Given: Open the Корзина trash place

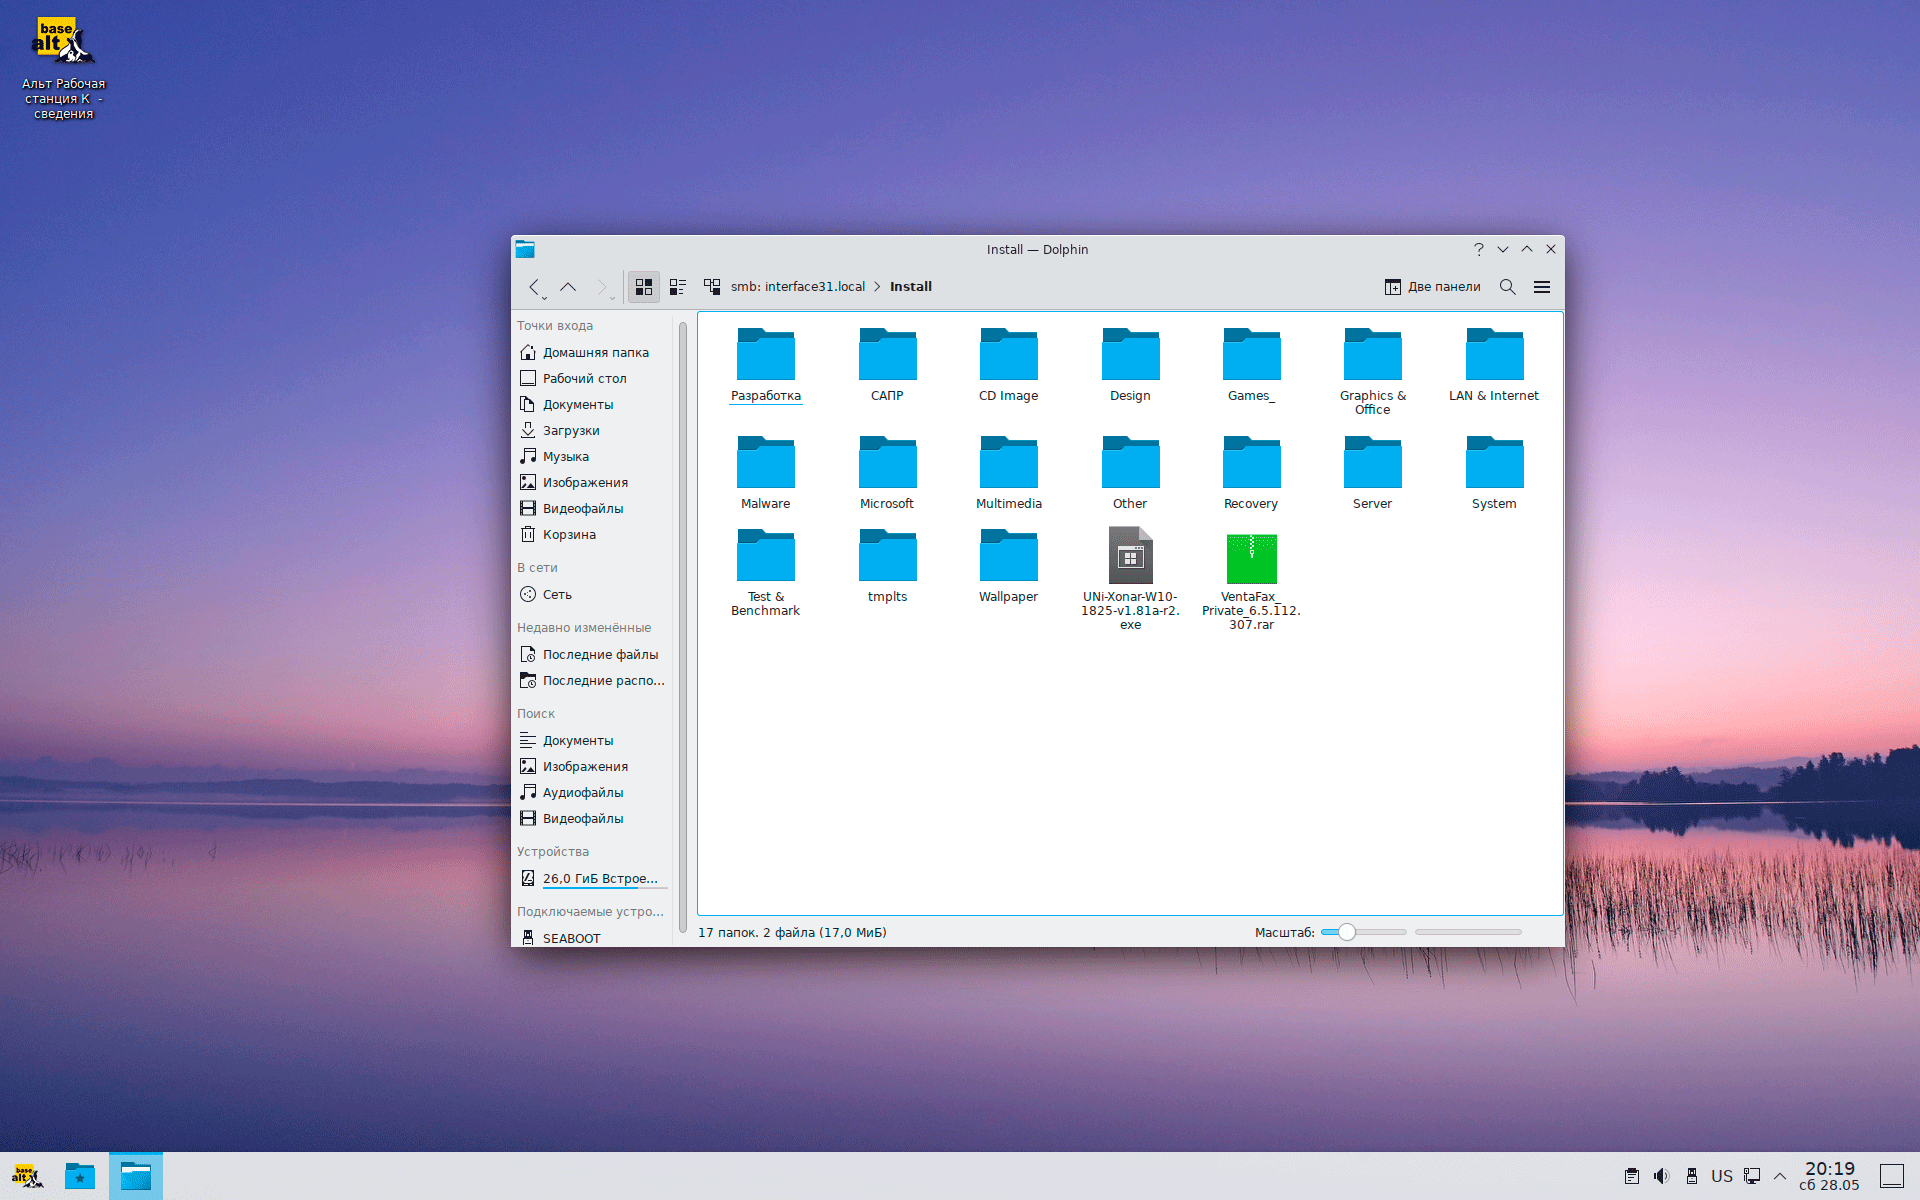Looking at the screenshot, I should coord(568,535).
